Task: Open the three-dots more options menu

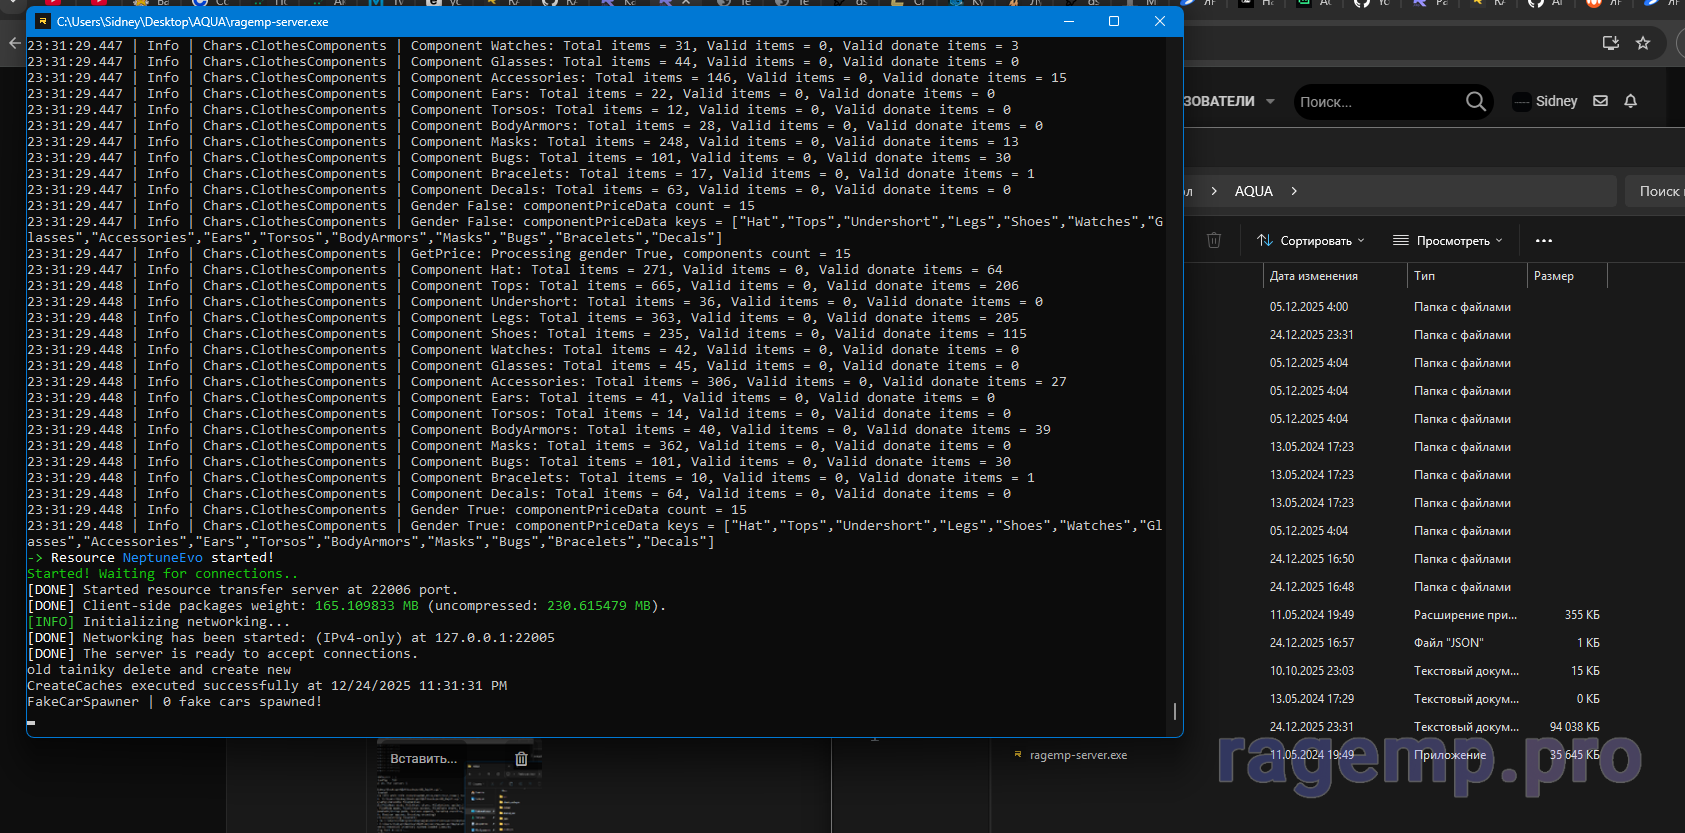Action: 1544,240
